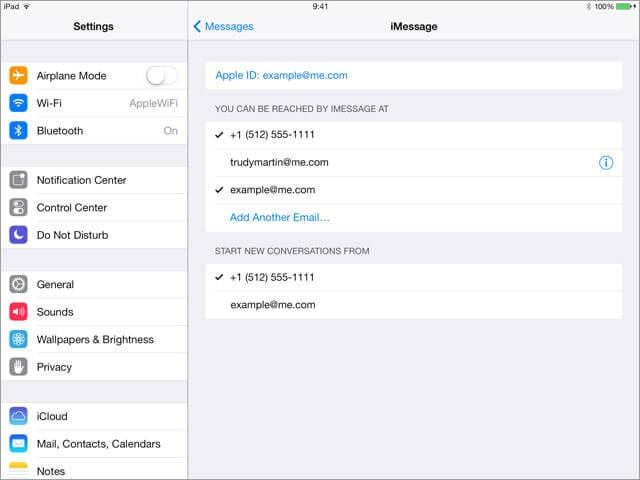Tap Add Another Email...
Screen dimensions: 640x480
[280, 218]
